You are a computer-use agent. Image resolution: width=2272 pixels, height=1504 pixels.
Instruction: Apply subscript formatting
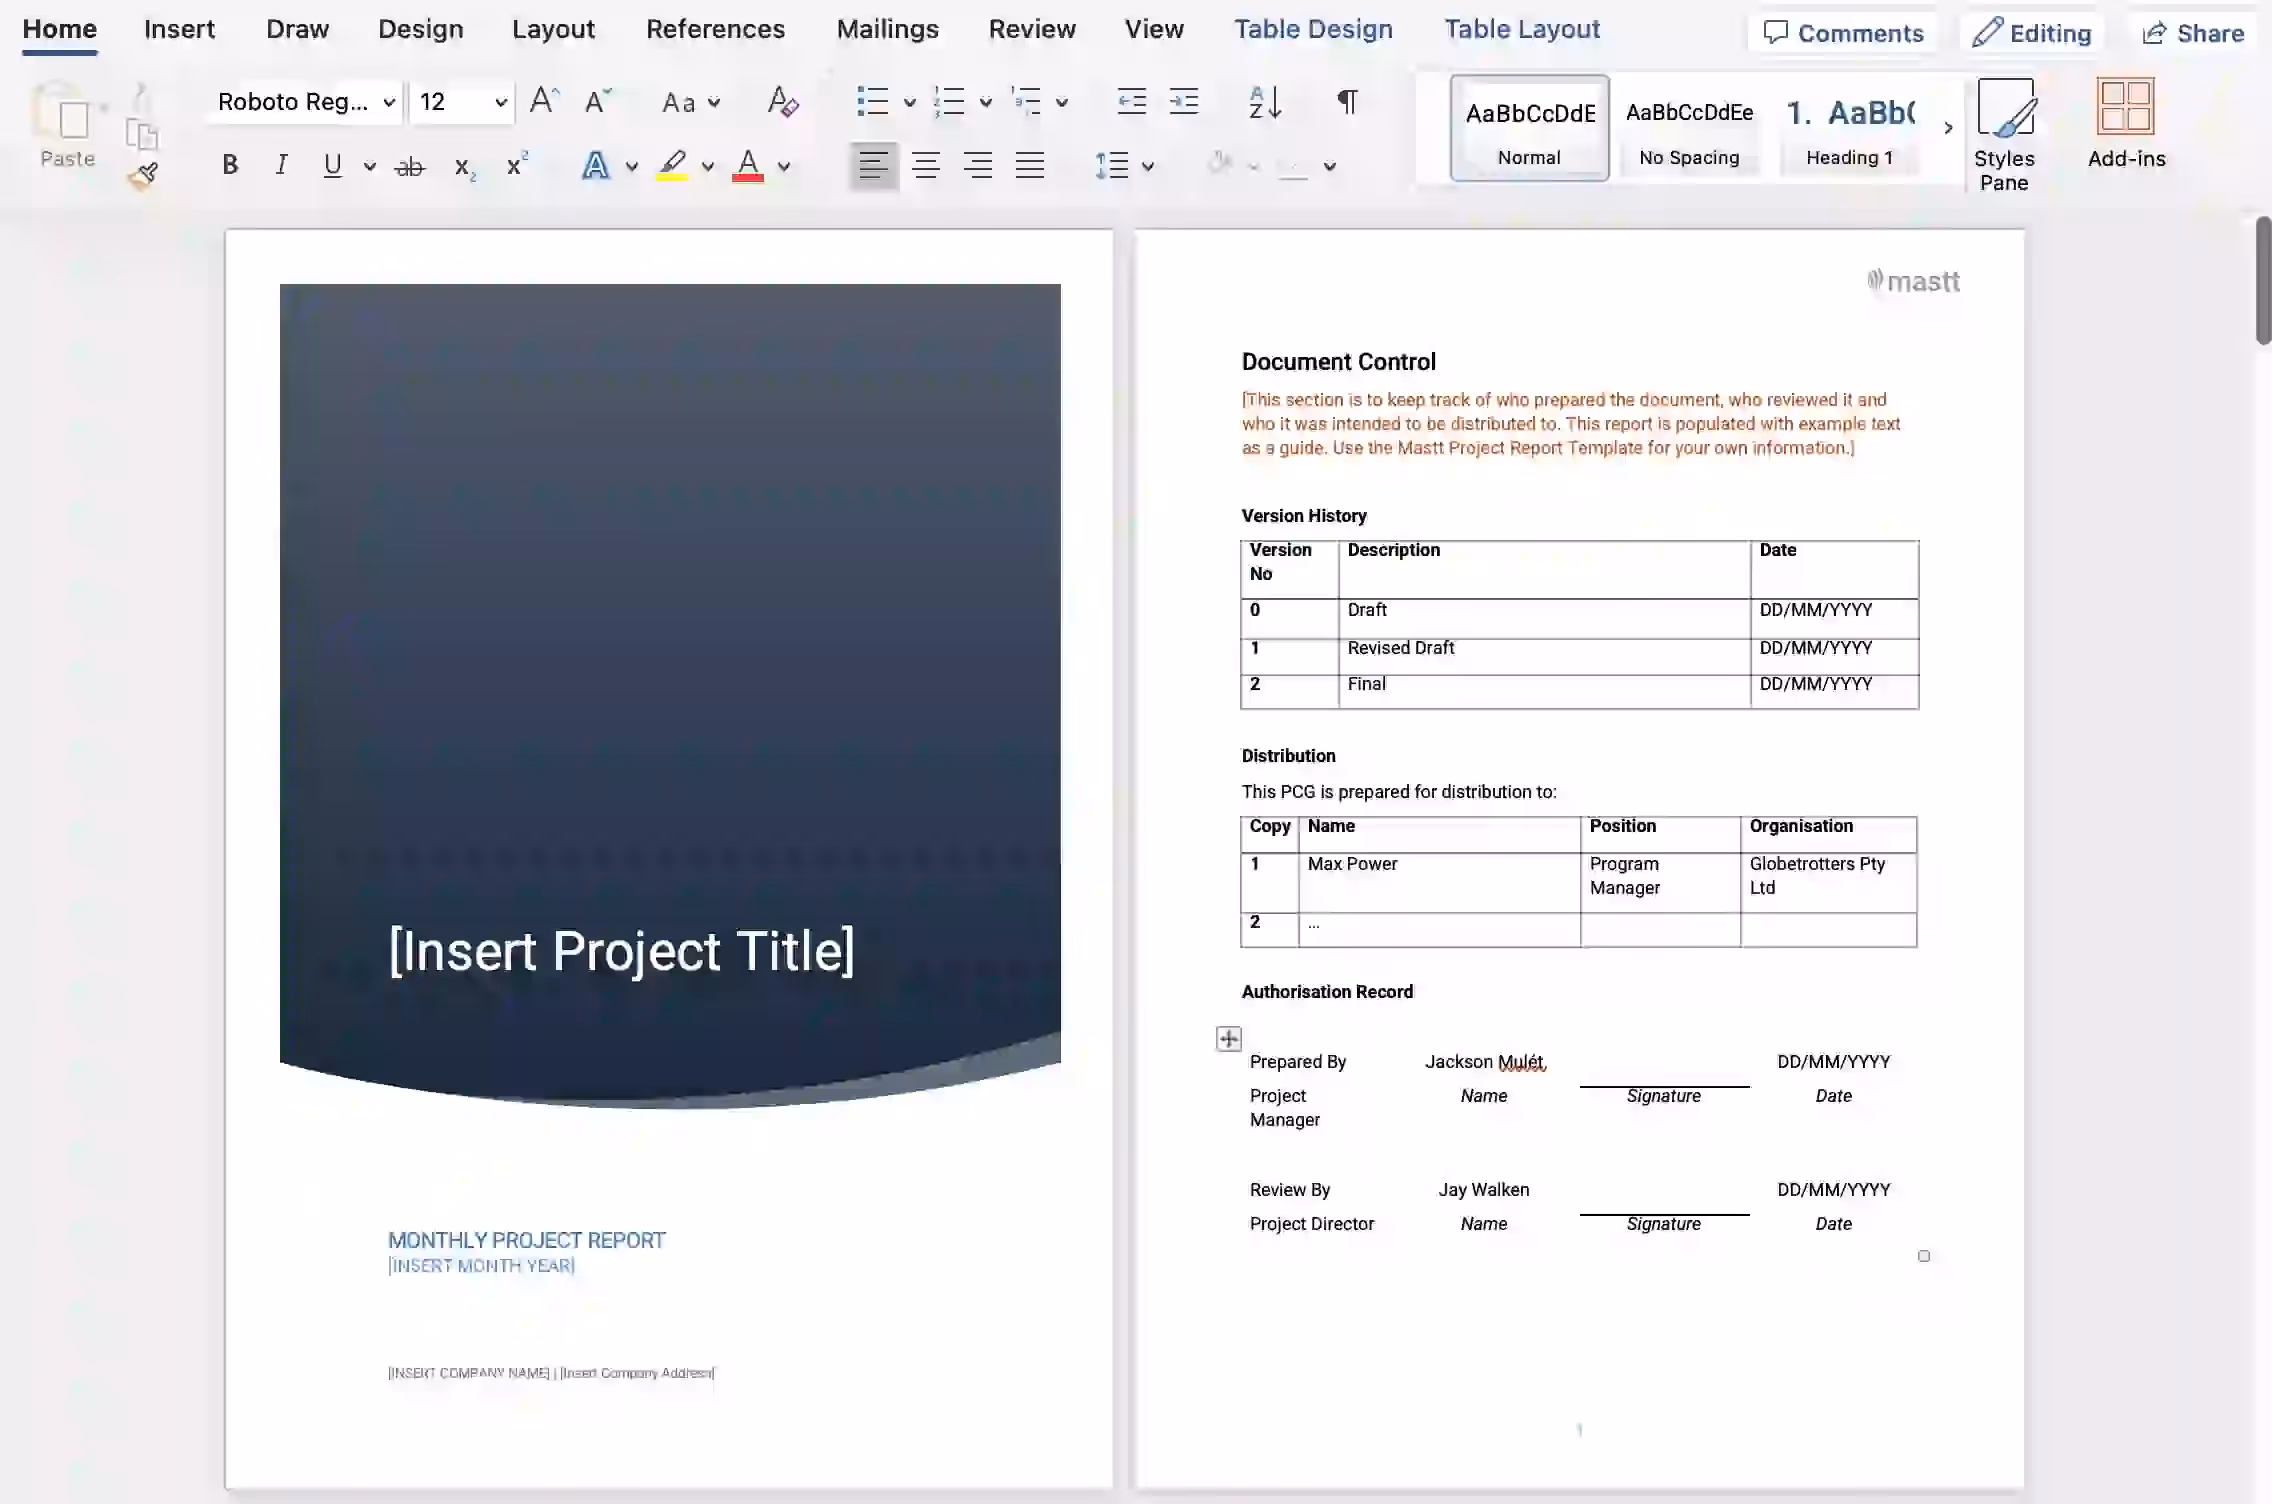(464, 167)
